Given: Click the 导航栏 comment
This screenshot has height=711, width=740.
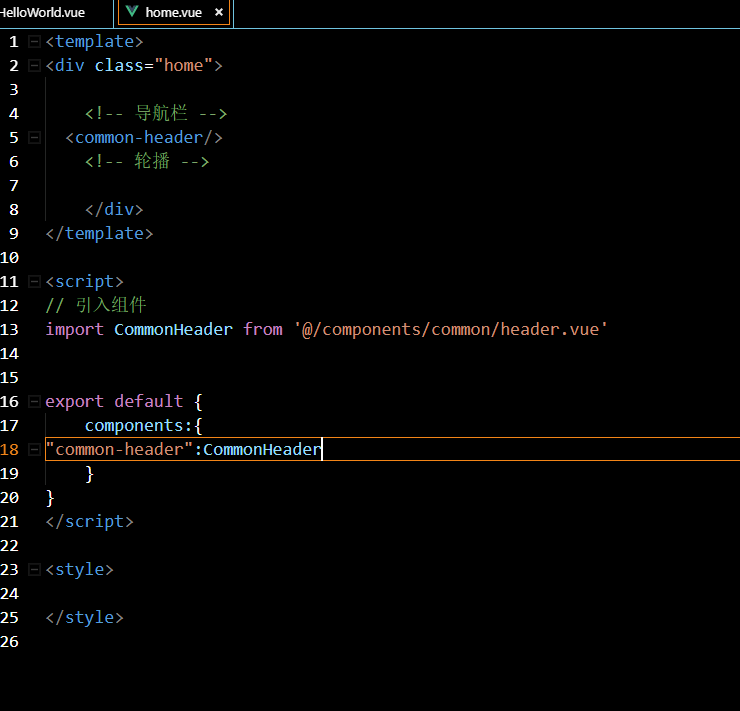Looking at the screenshot, I should tap(156, 113).
